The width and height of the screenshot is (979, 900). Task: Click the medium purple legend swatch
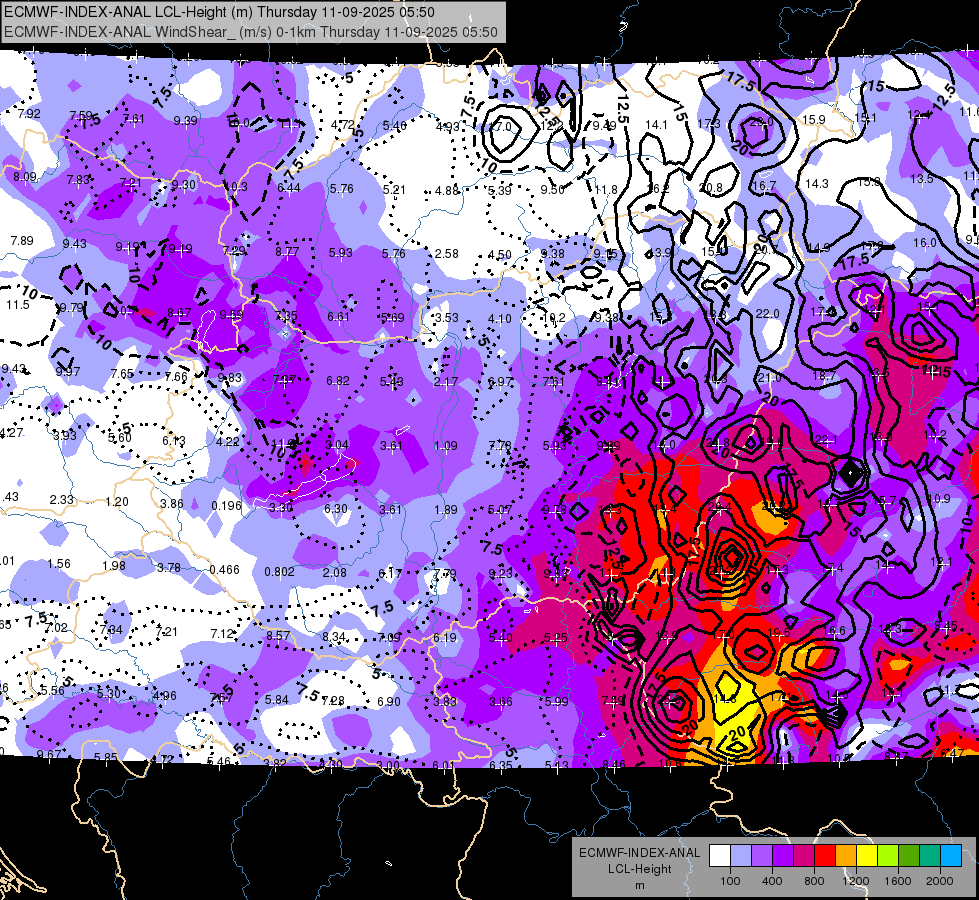point(762,856)
